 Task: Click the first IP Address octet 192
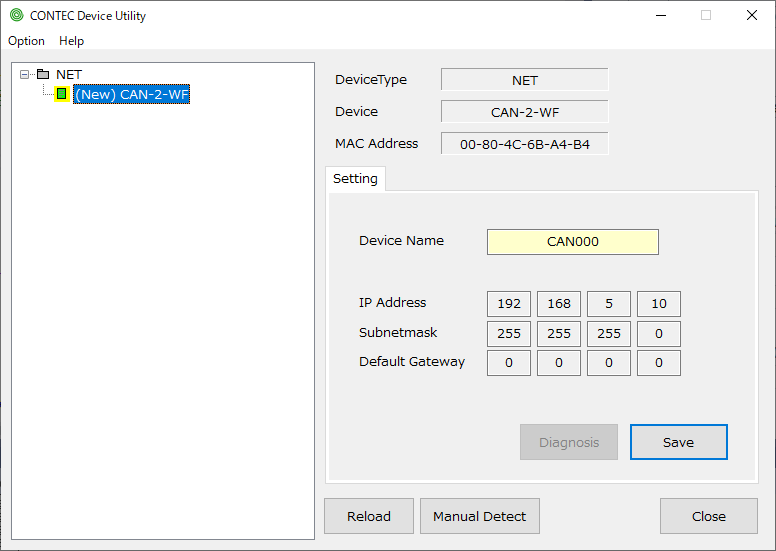[x=509, y=304]
